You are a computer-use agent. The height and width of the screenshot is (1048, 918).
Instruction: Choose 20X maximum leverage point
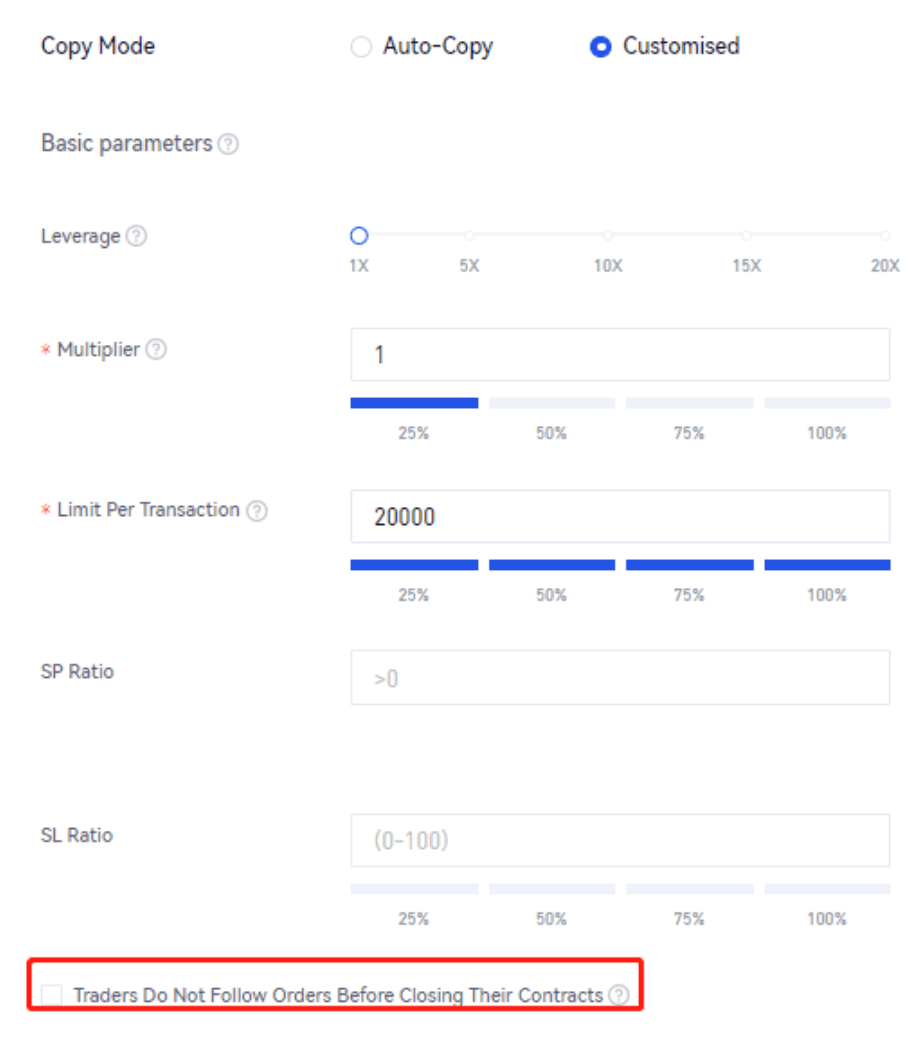click(x=884, y=236)
